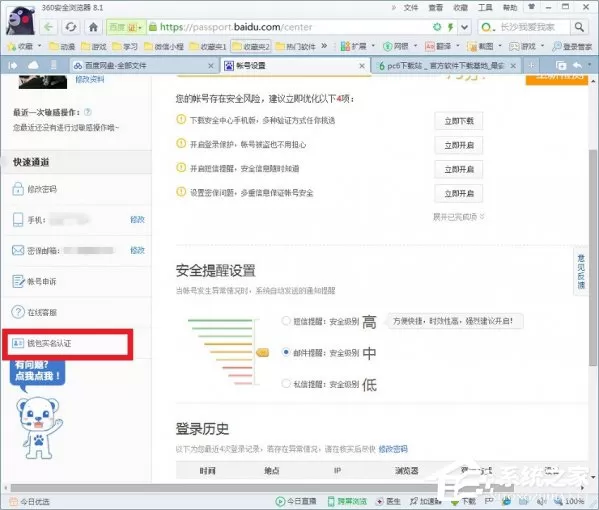Click the page refresh icon
The image size is (599, 510).
[71, 27]
